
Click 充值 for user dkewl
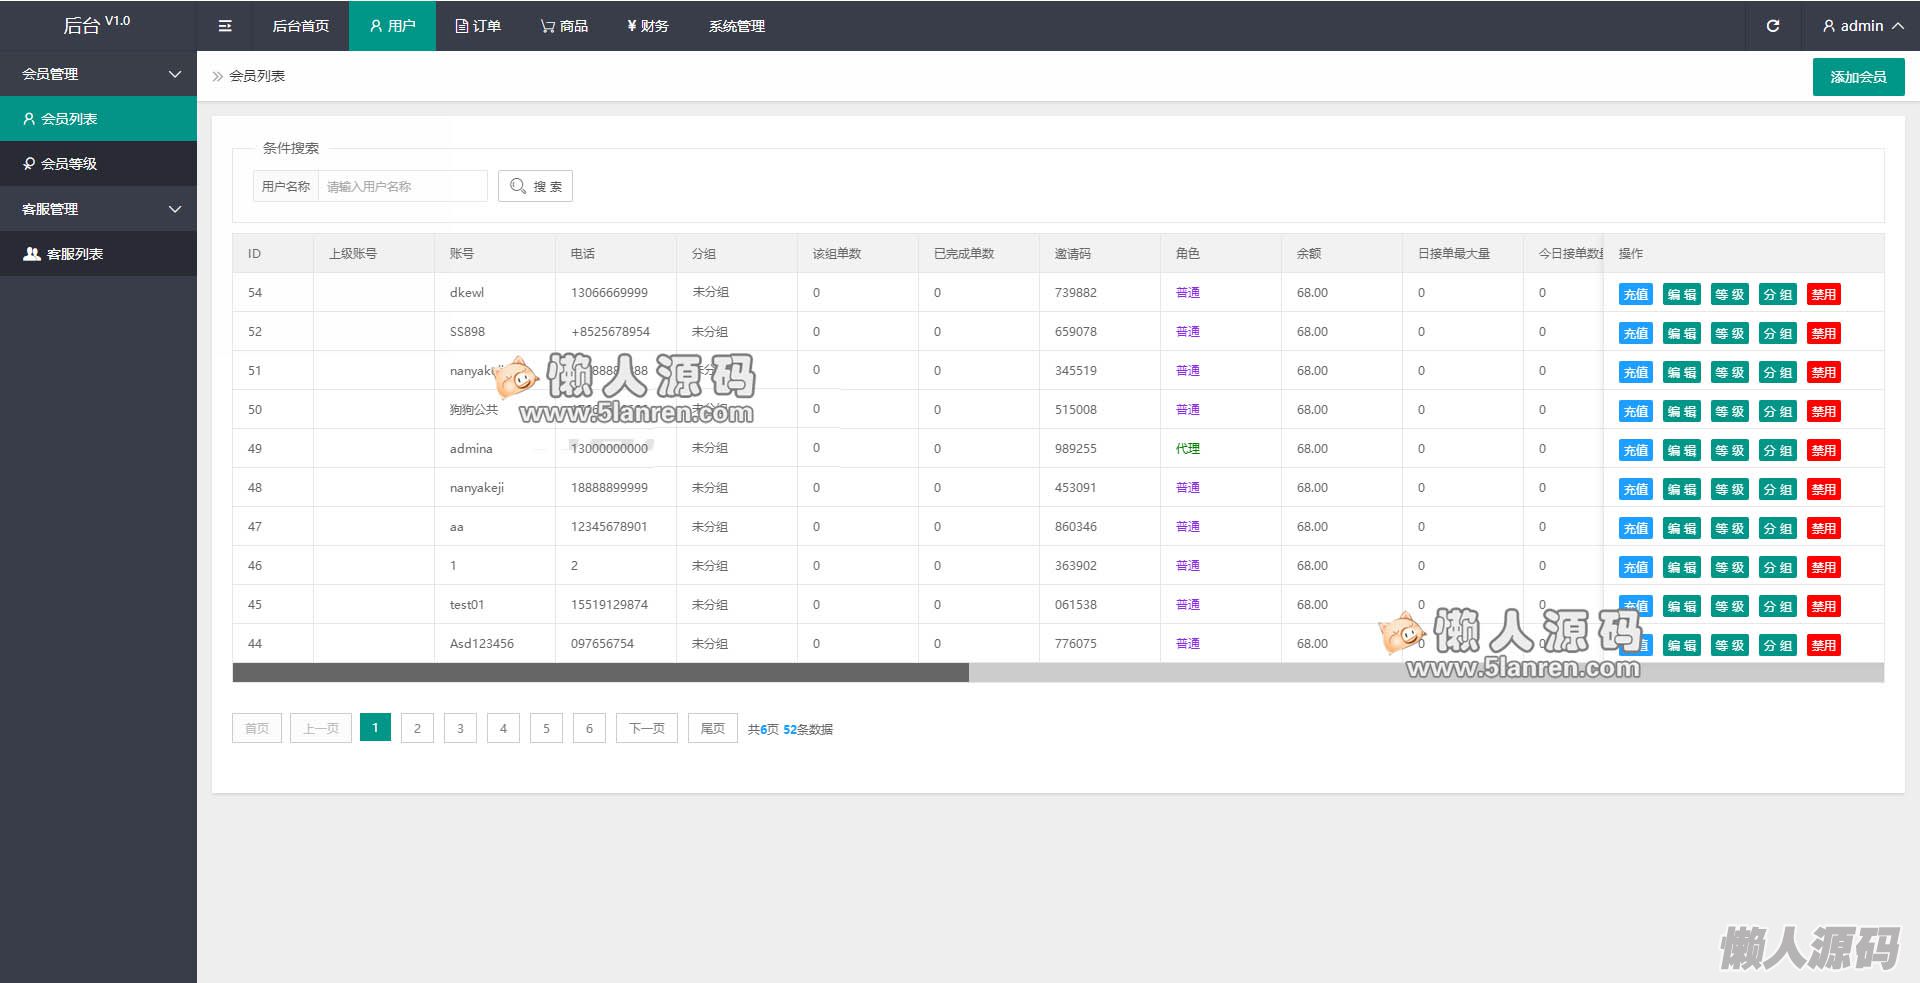1635,294
